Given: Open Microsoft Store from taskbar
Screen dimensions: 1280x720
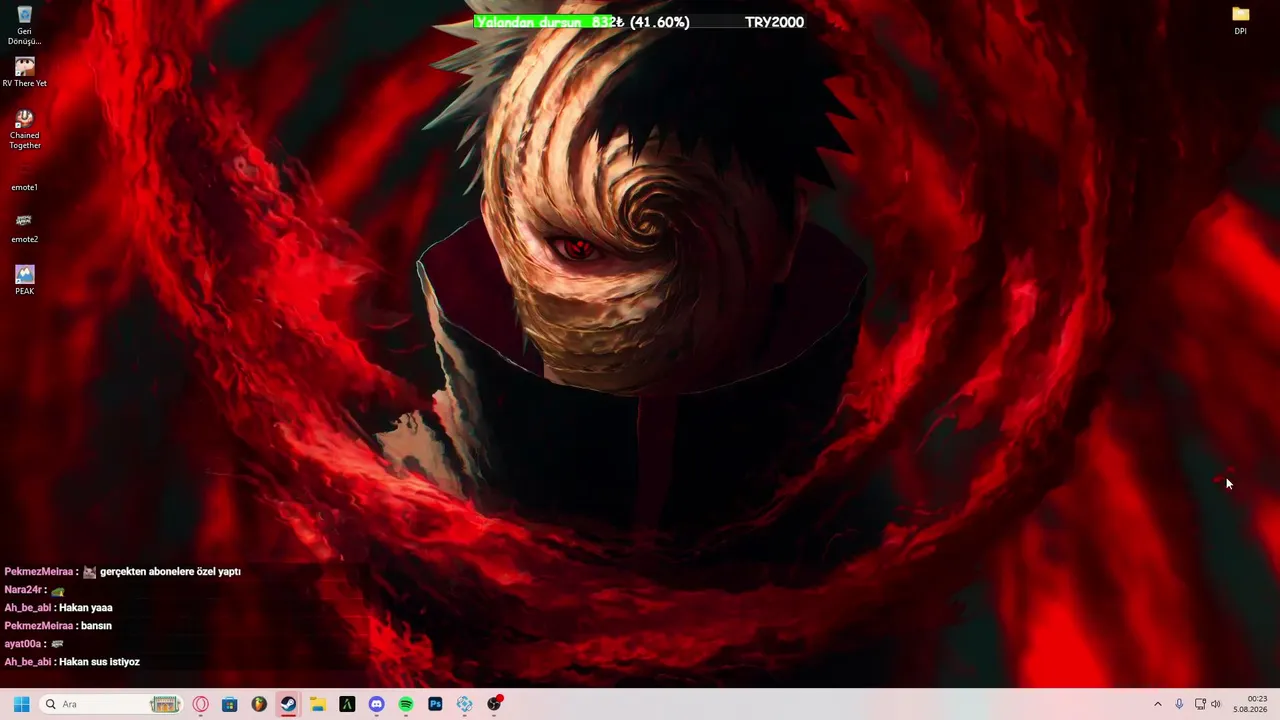Looking at the screenshot, I should [x=230, y=704].
